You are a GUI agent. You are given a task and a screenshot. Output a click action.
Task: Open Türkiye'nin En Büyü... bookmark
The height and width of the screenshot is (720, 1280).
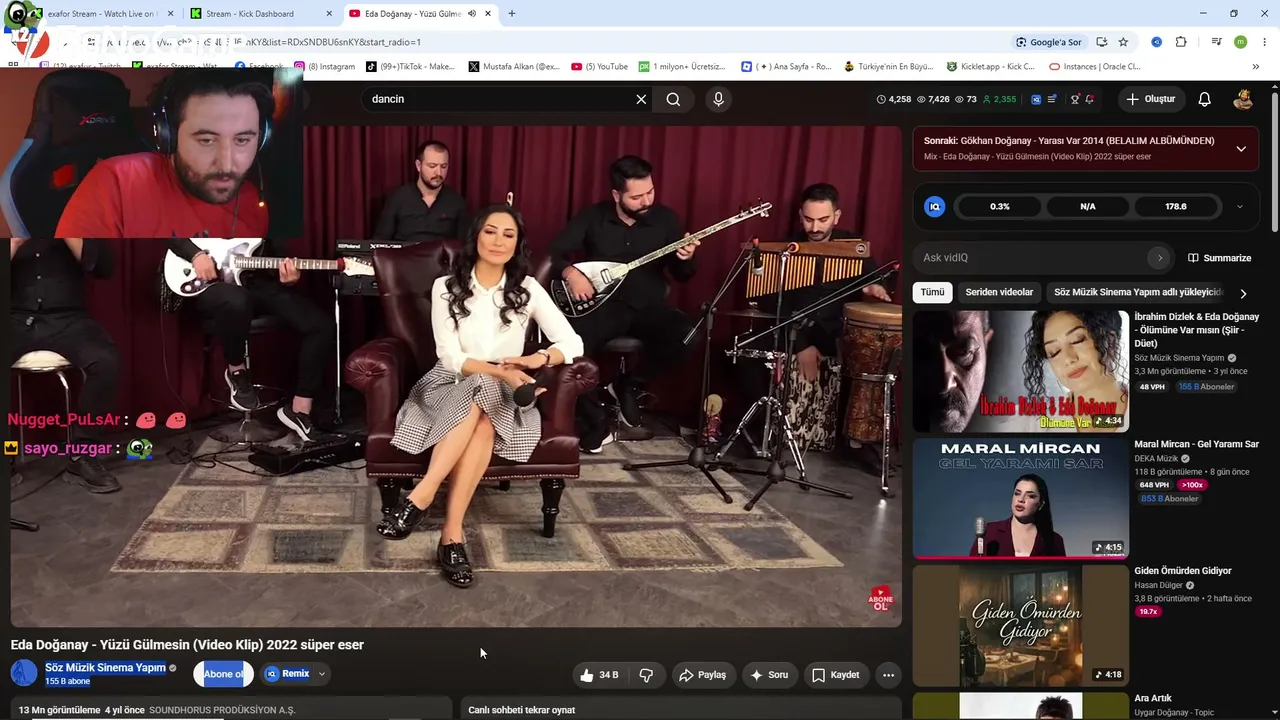tap(888, 67)
